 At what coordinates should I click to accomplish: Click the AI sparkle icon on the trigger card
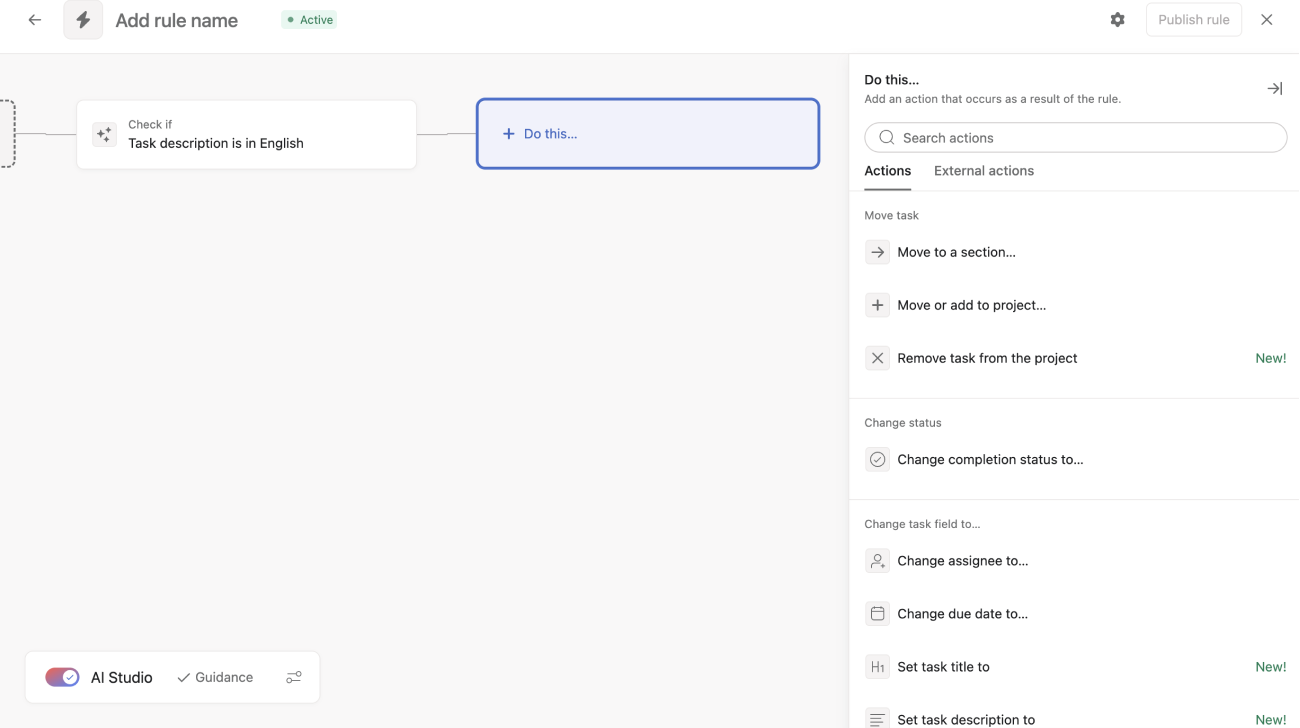coord(104,133)
